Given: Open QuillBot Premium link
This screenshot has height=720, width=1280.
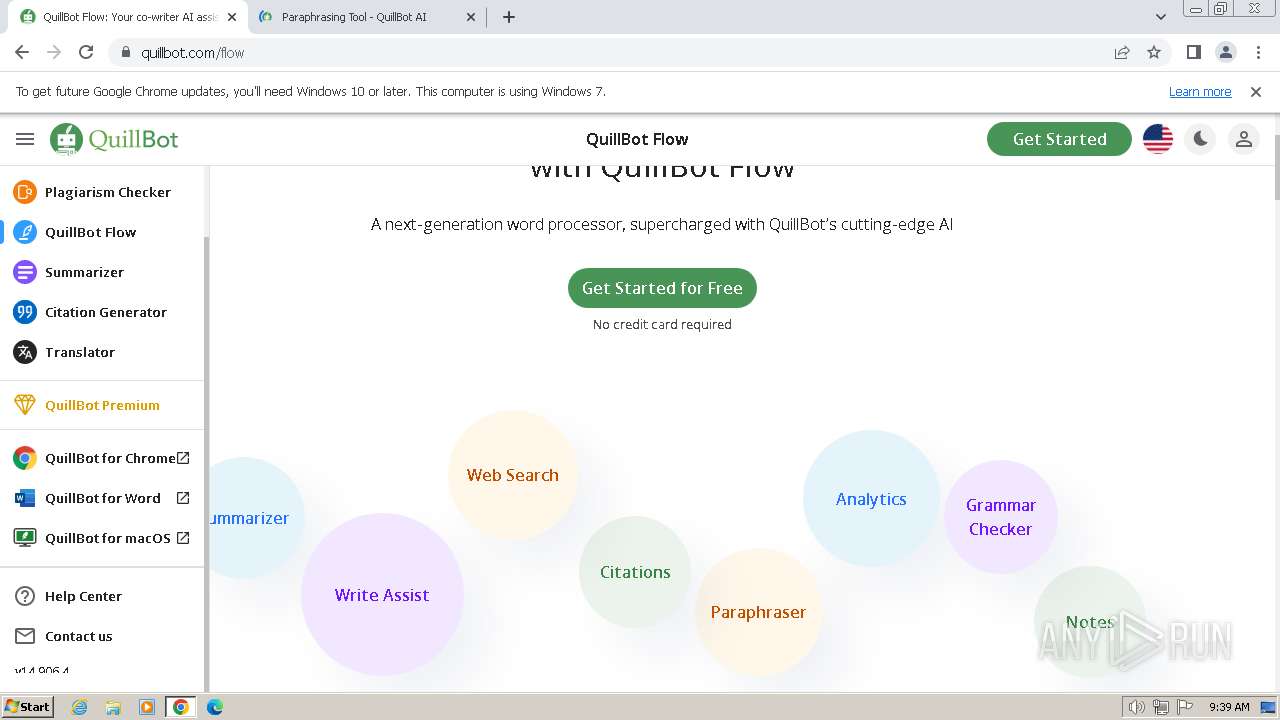Looking at the screenshot, I should click(x=102, y=405).
